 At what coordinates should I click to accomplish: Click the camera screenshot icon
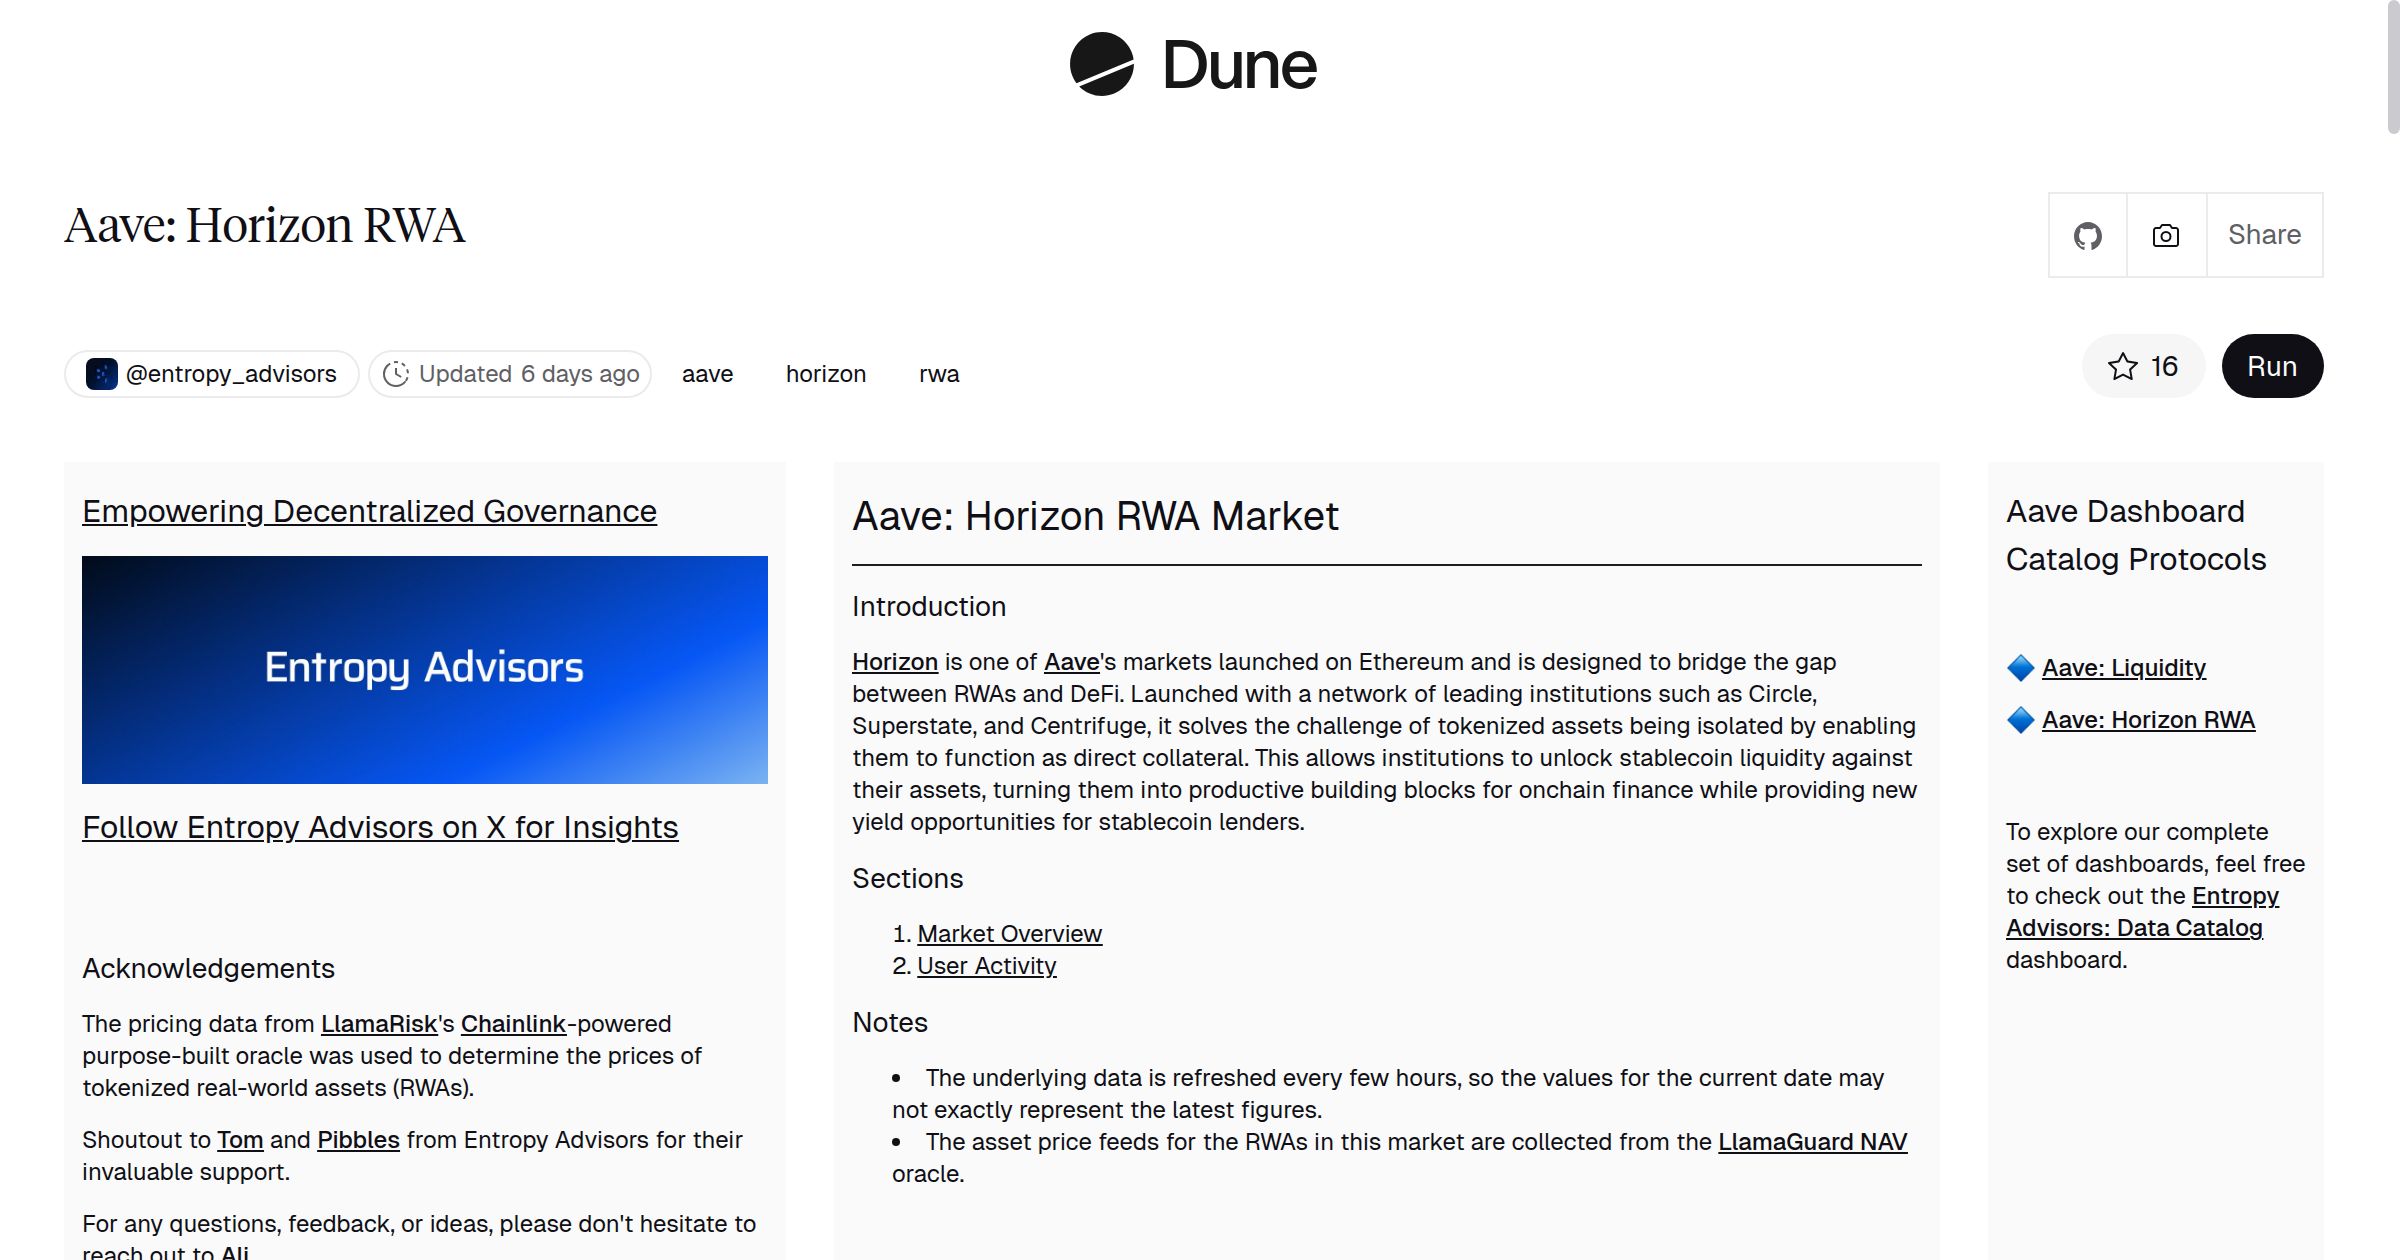(x=2166, y=235)
